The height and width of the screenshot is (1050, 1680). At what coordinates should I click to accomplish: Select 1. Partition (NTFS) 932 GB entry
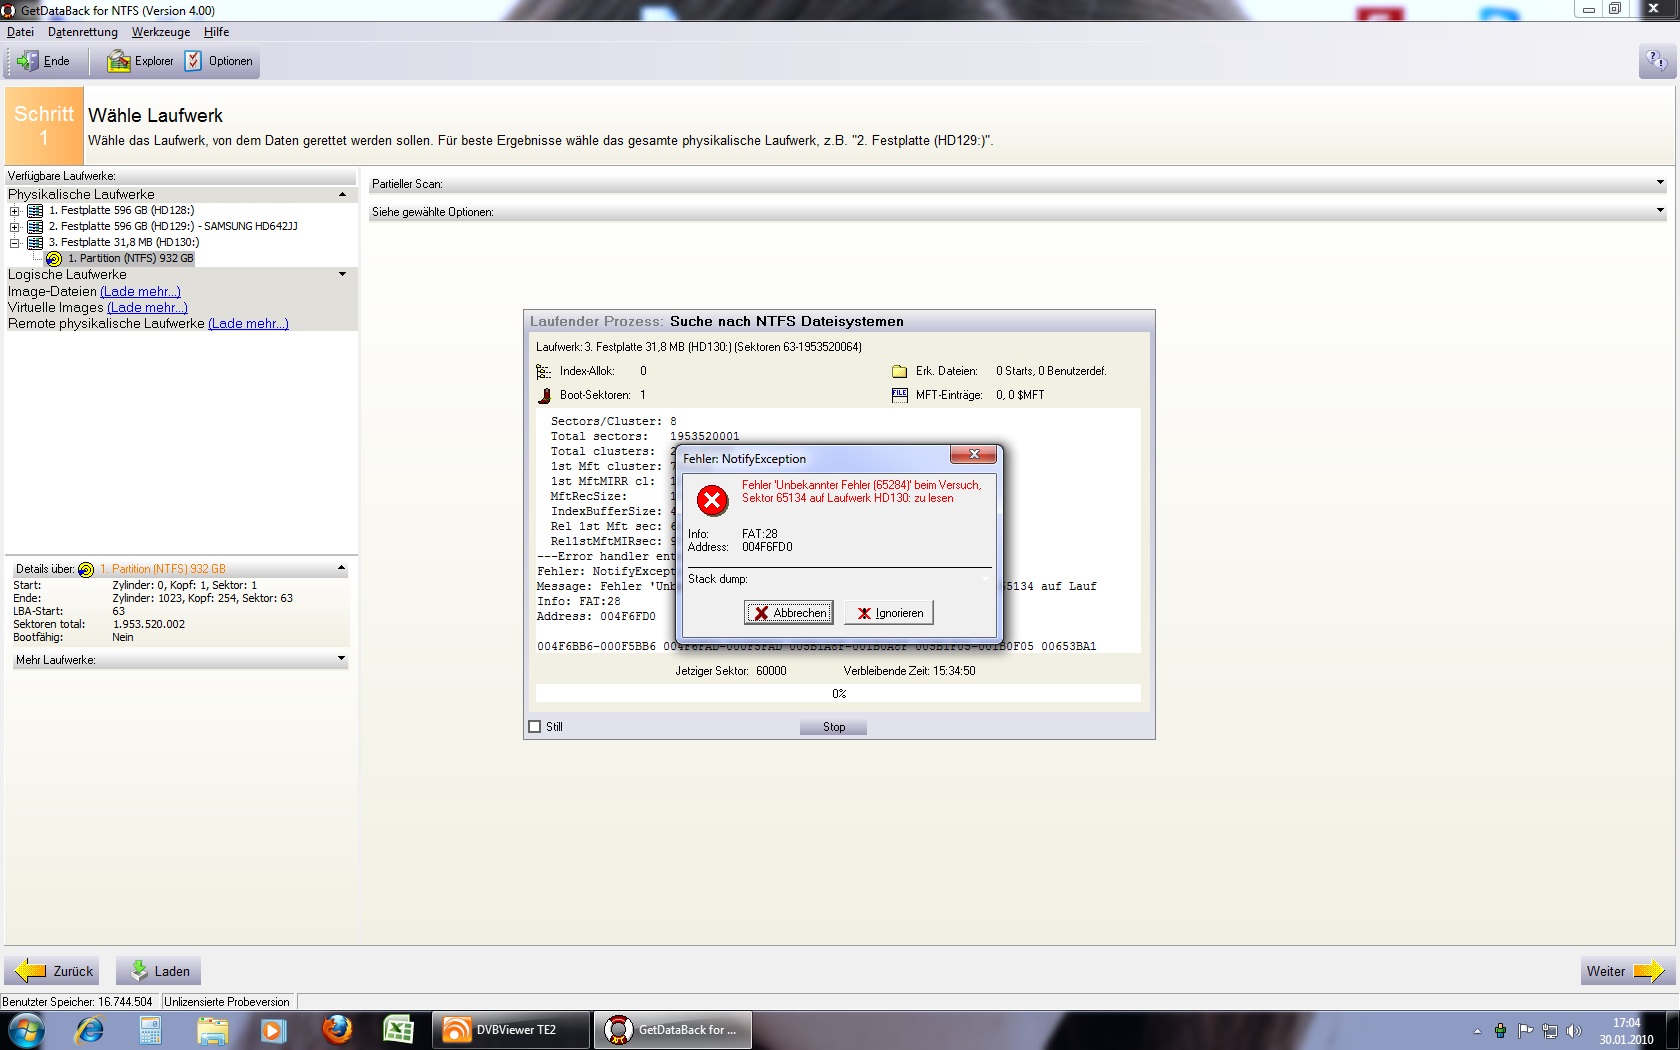tap(130, 258)
